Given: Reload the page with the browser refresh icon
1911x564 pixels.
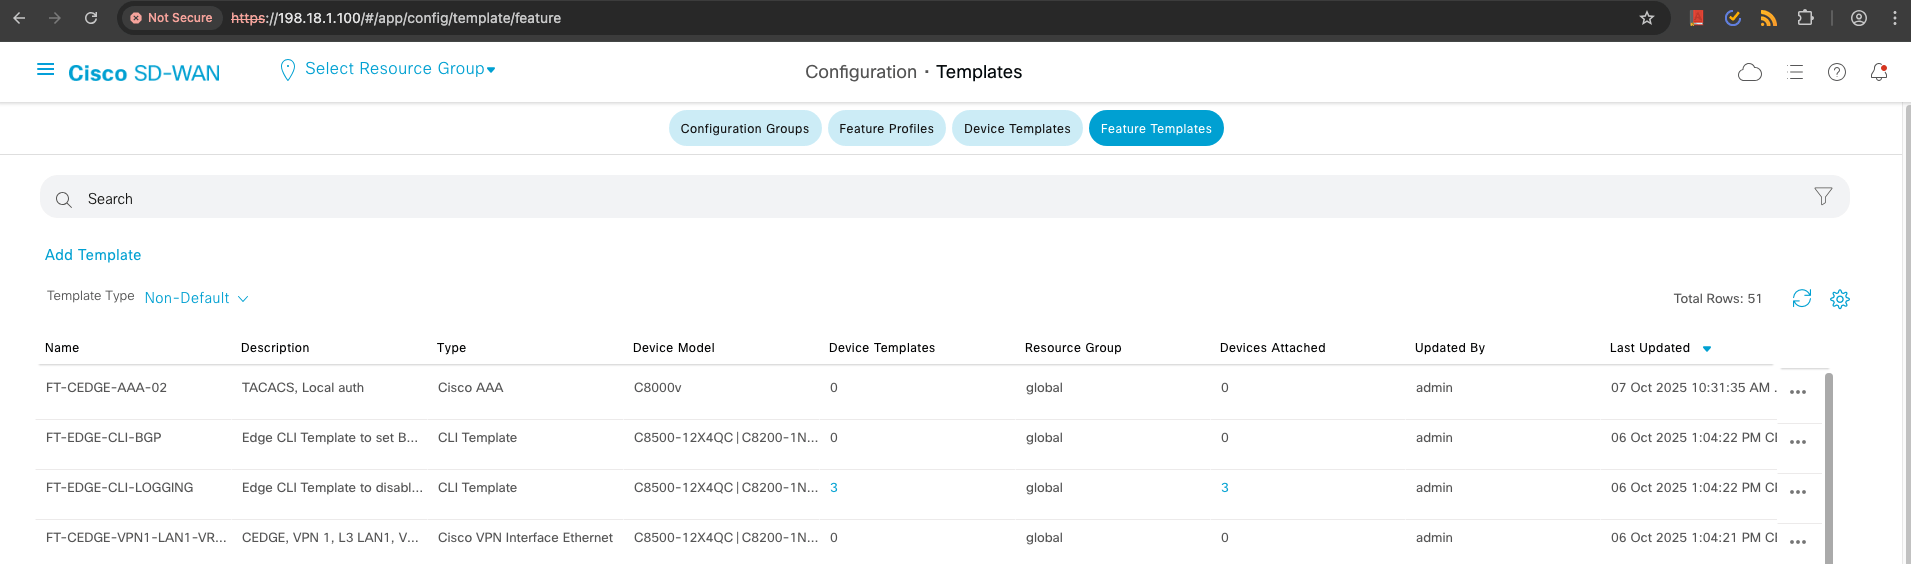Looking at the screenshot, I should [x=91, y=18].
